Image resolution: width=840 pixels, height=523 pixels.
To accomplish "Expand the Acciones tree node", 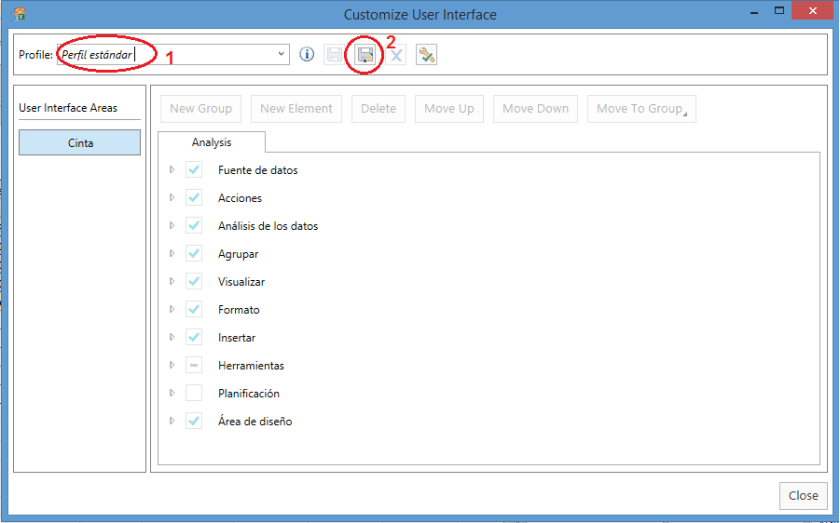I will (x=172, y=198).
